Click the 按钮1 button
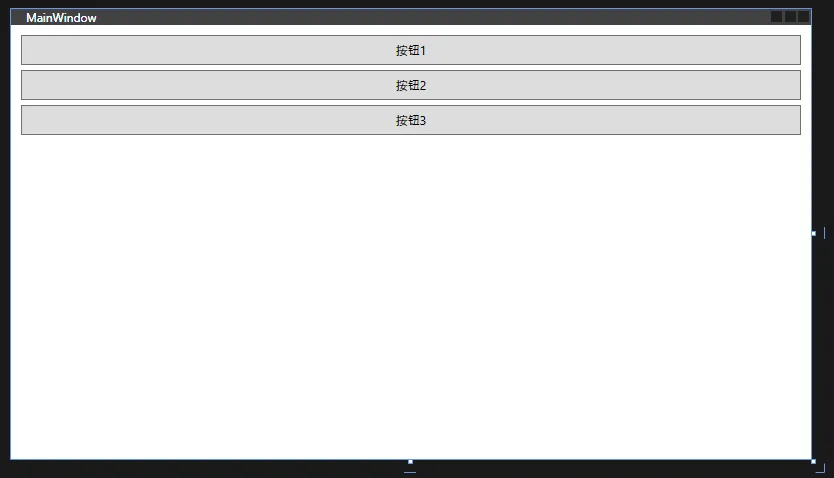The image size is (834, 478). pos(411,50)
